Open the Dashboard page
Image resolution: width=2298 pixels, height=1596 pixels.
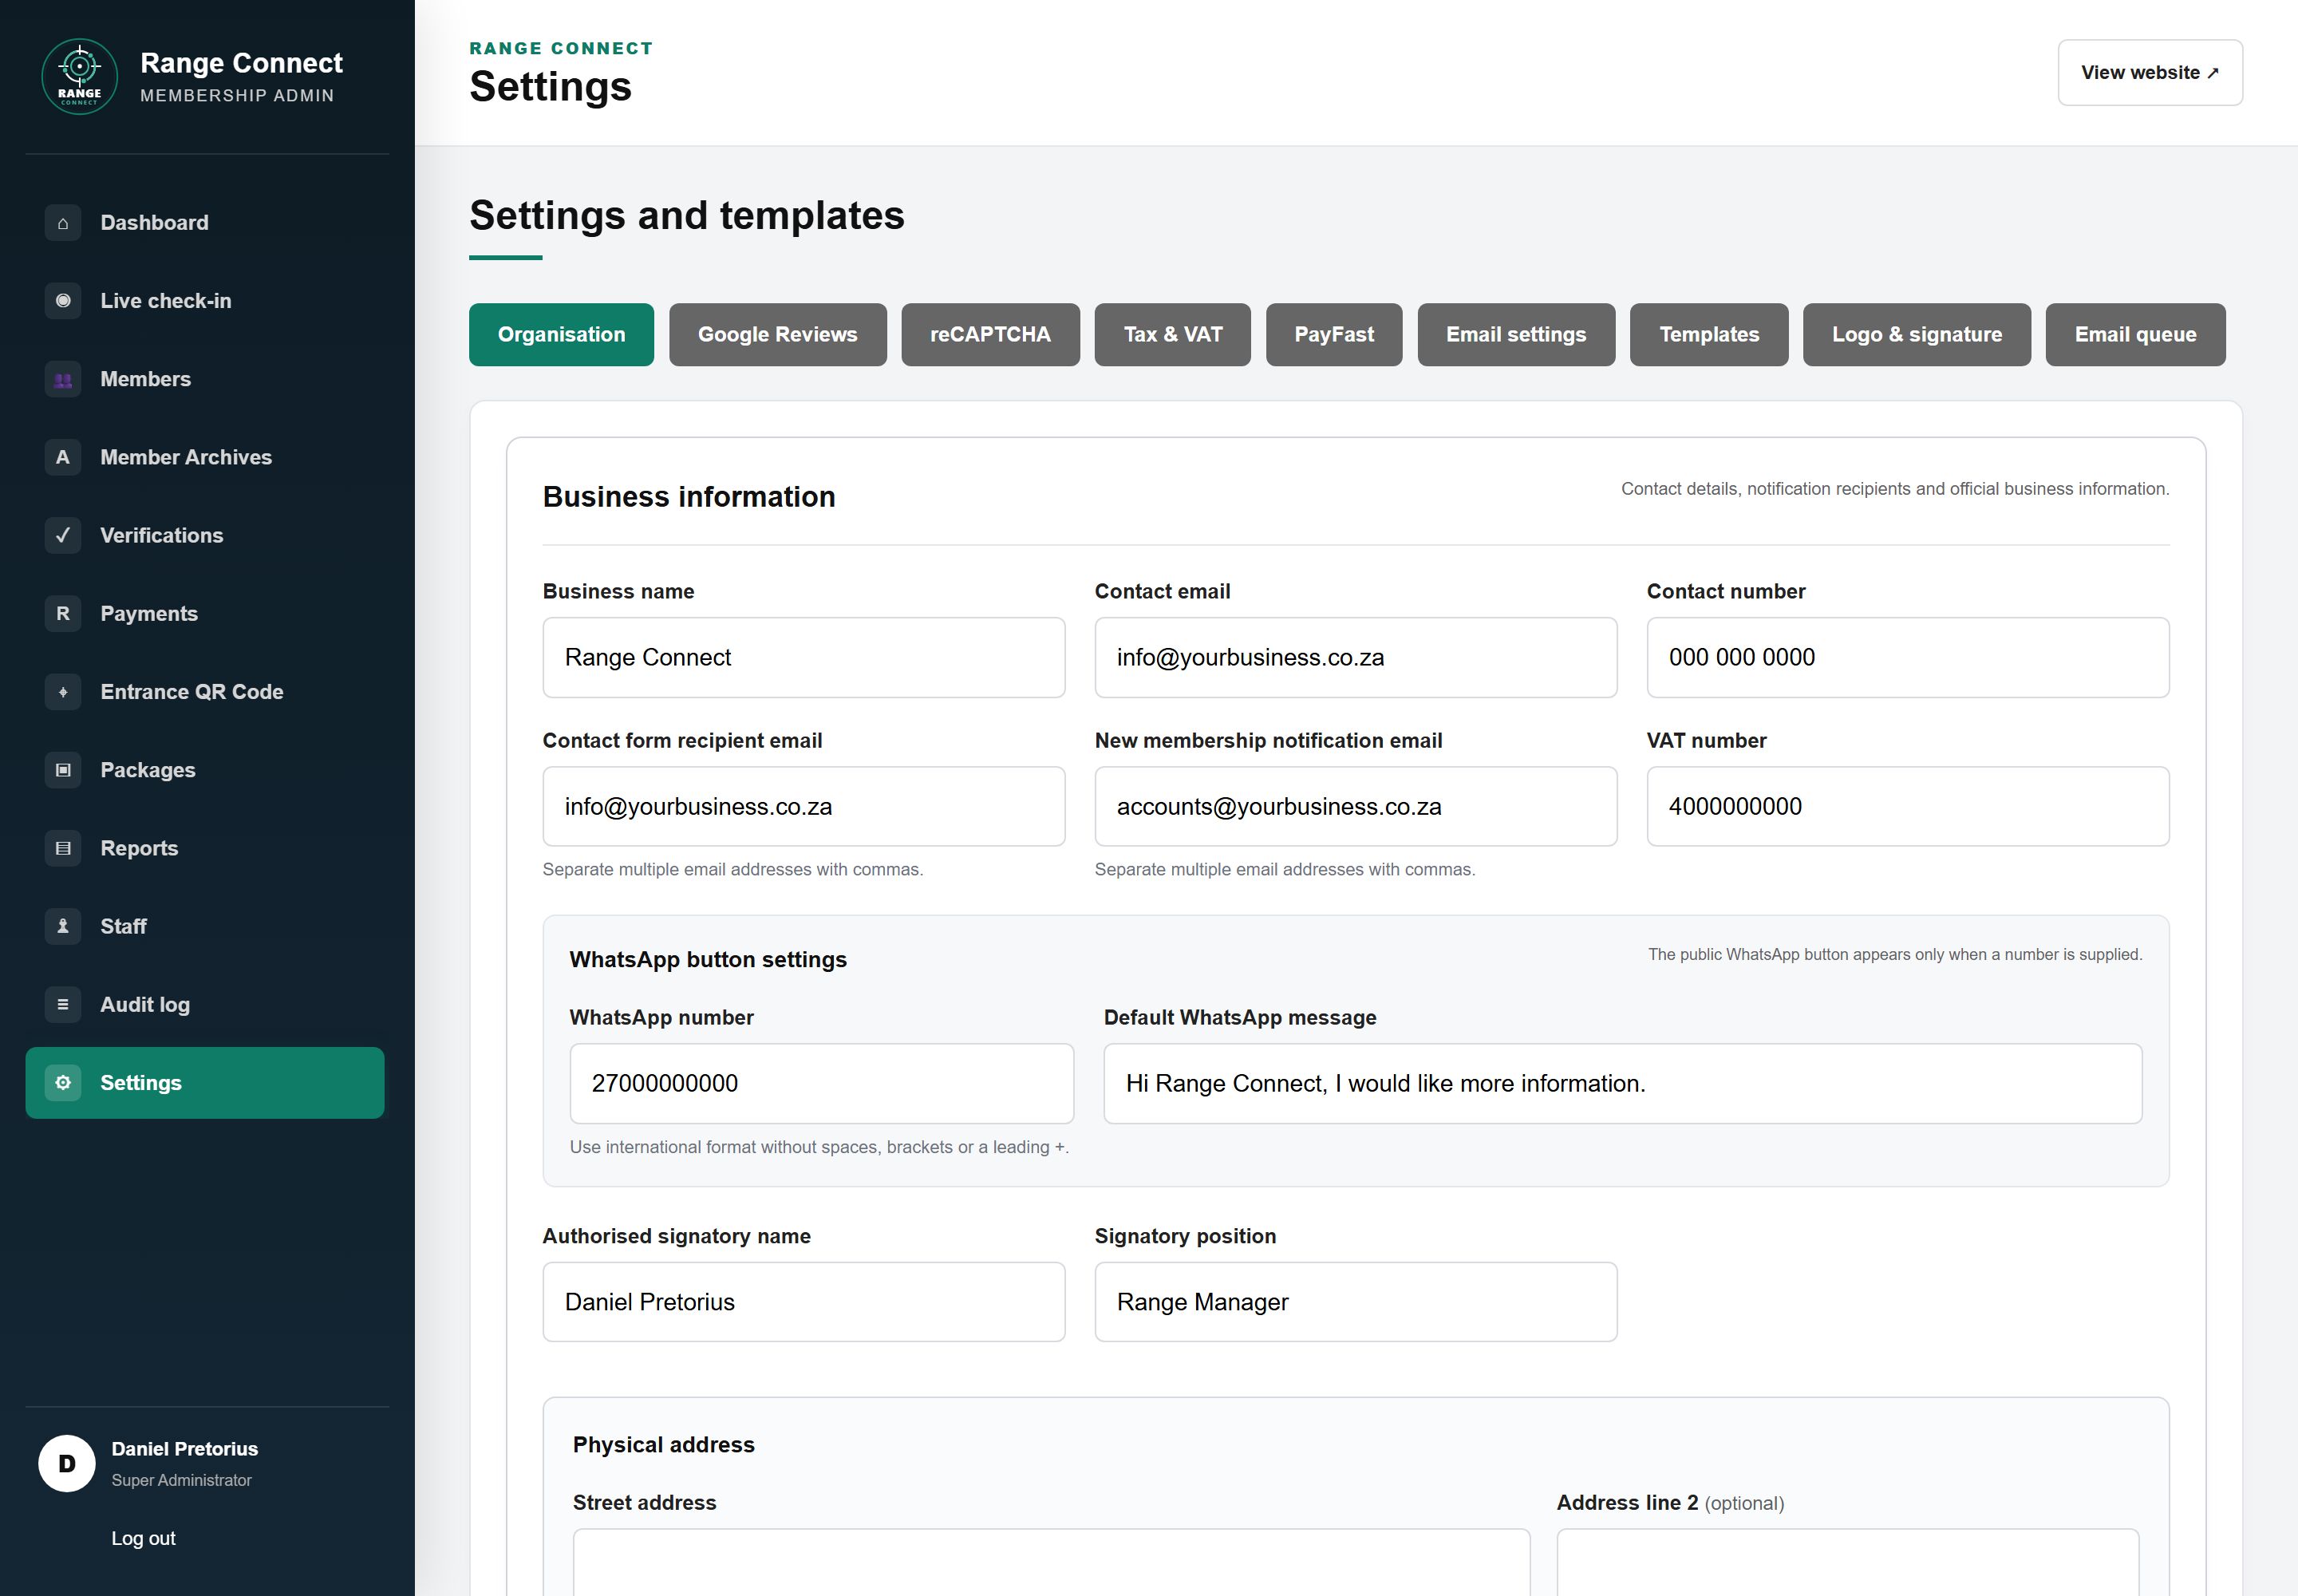tap(205, 223)
